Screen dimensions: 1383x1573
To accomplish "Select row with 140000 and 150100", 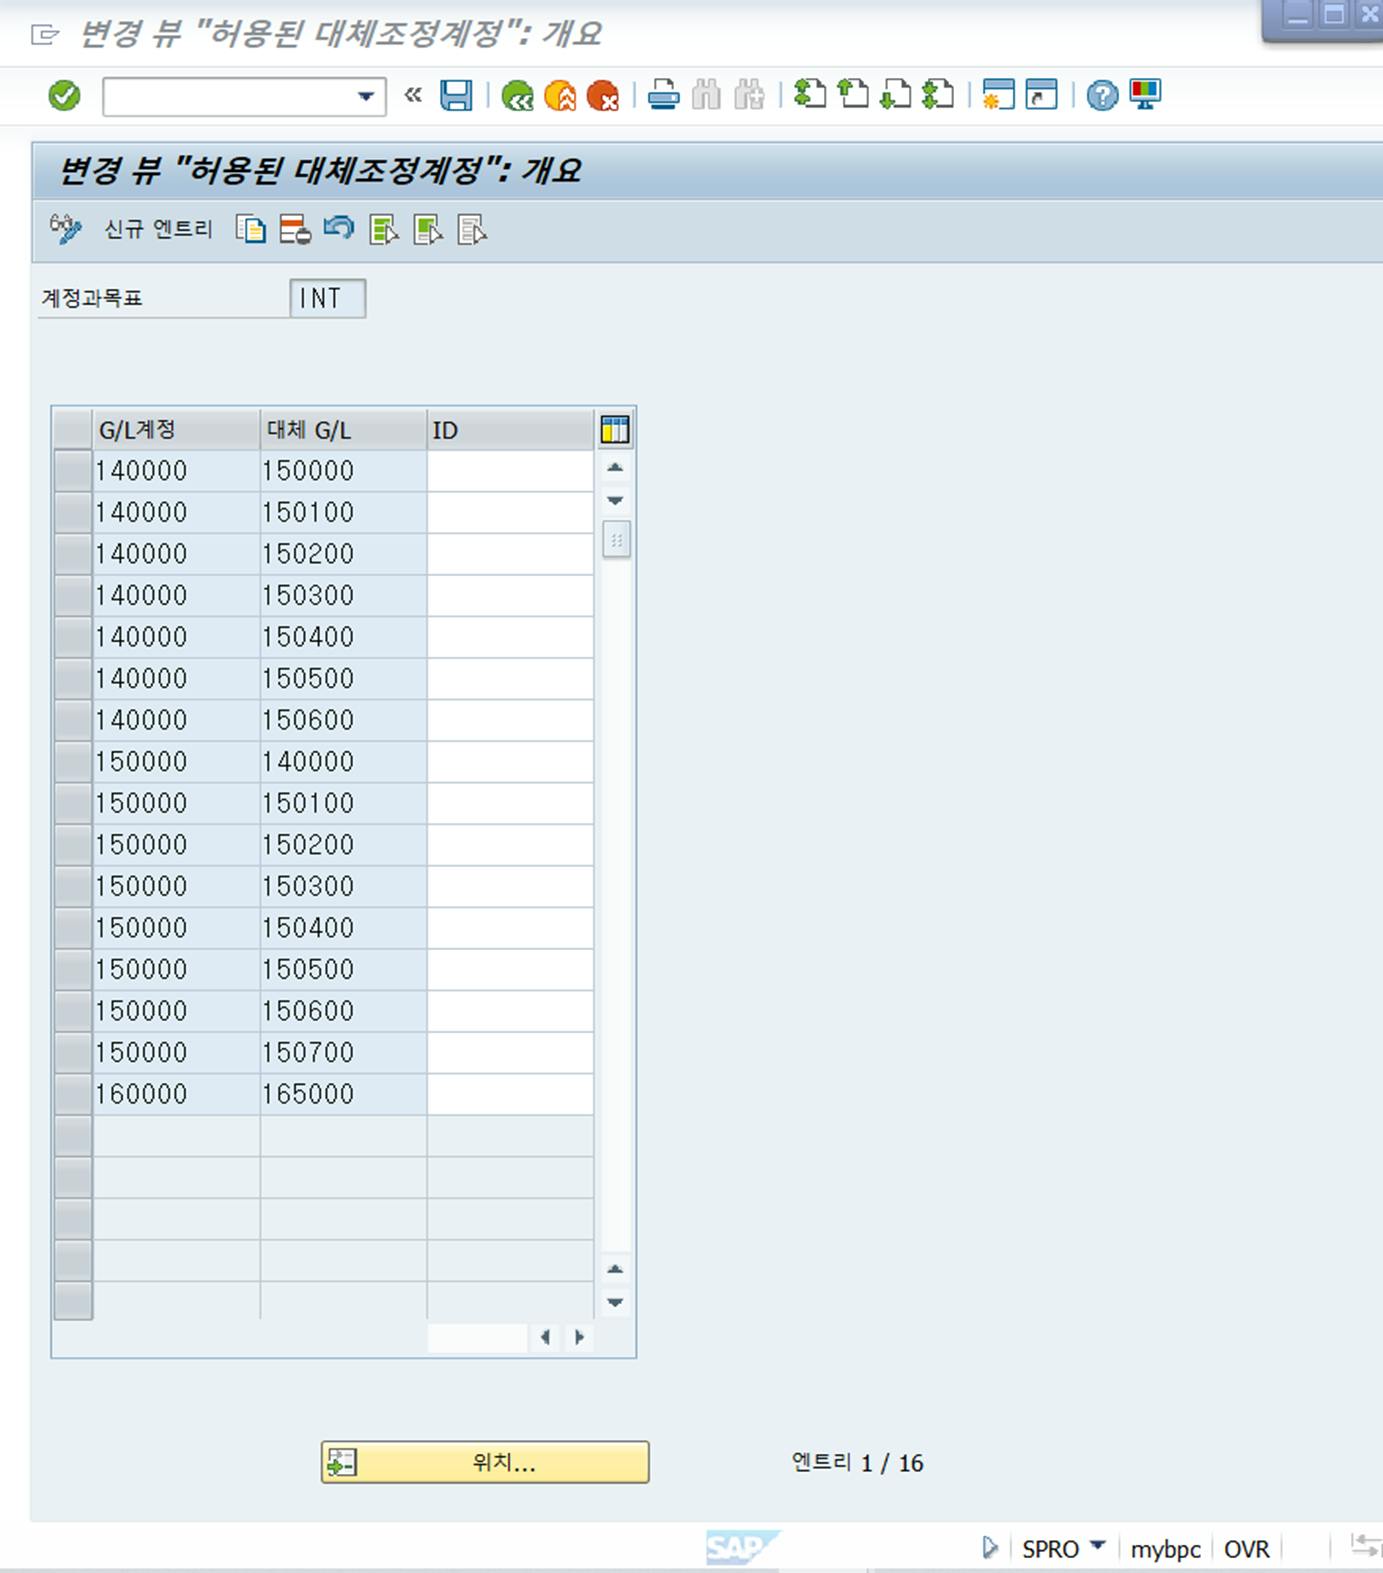I will tap(73, 513).
